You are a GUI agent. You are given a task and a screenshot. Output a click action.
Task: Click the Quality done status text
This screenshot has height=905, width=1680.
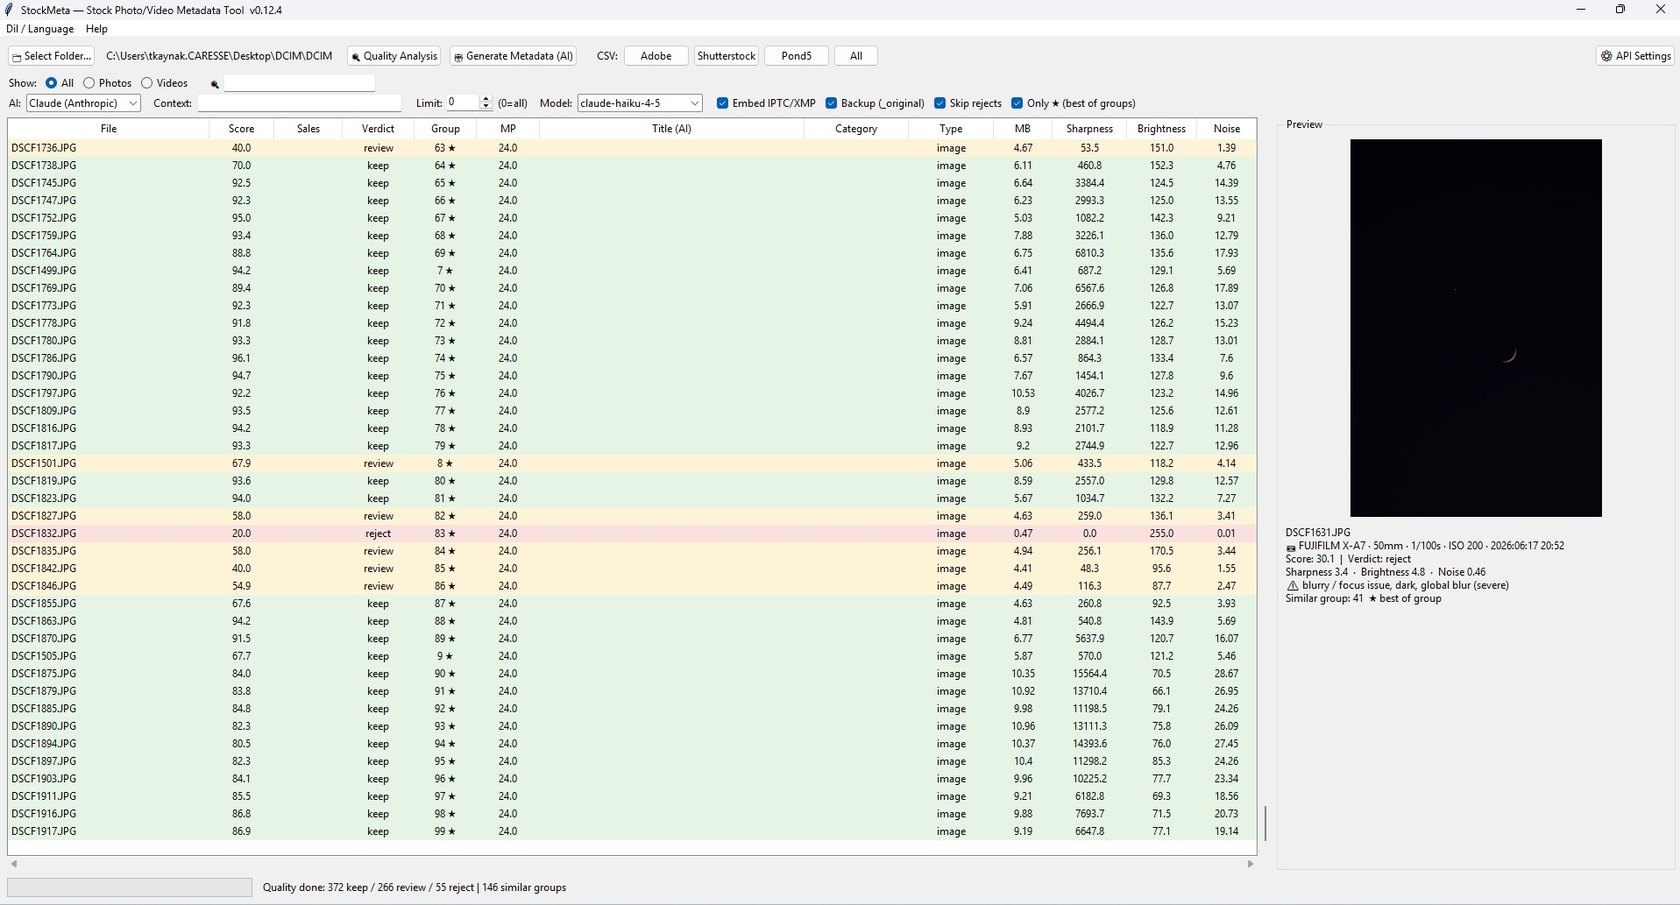tap(414, 888)
